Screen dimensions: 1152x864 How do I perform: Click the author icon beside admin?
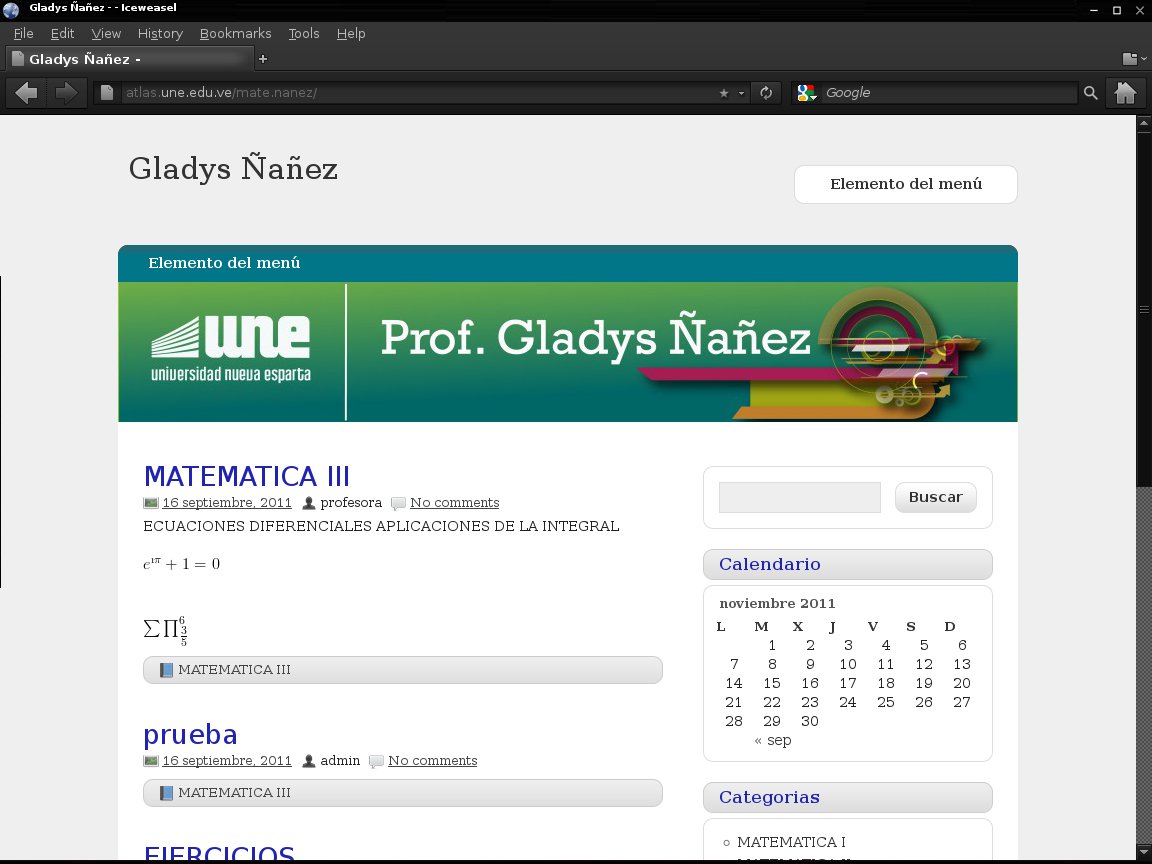point(309,761)
